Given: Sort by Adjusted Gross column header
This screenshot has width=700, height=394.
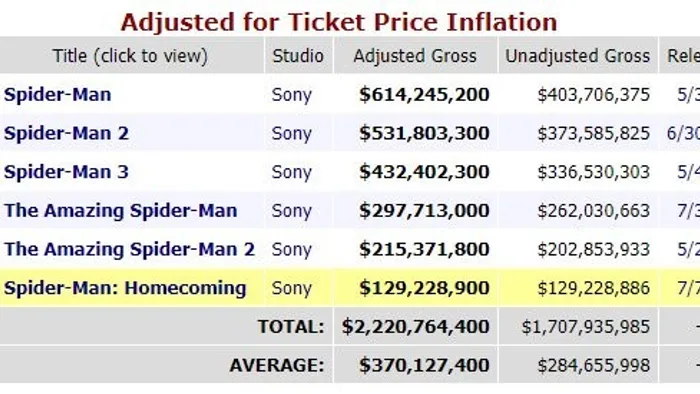Looking at the screenshot, I should [415, 56].
